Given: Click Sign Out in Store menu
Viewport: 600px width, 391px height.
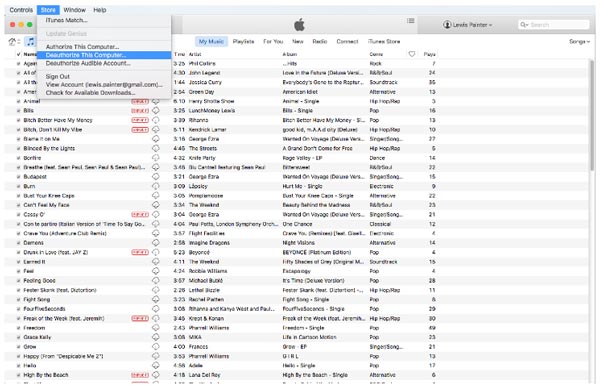Looking at the screenshot, I should coord(104,77).
